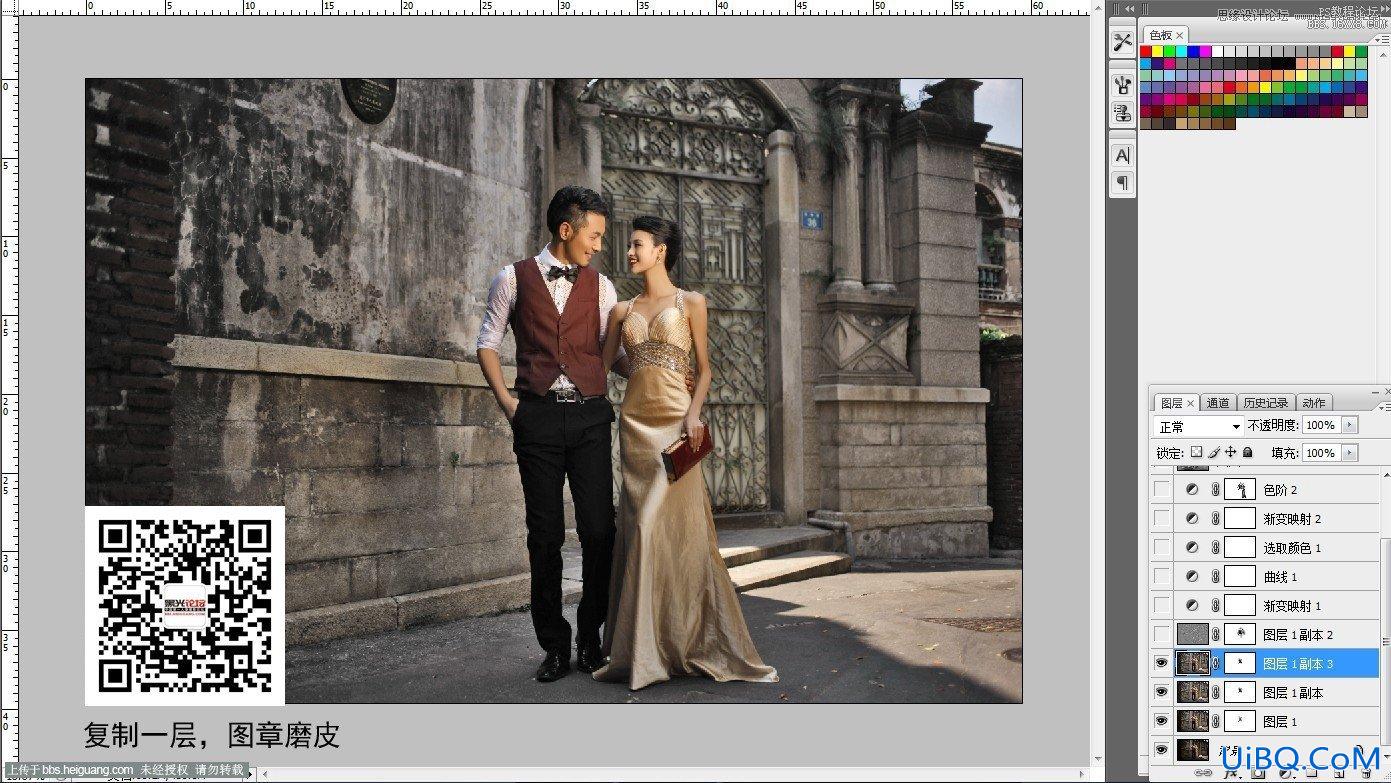
Task: Hide the 图层 1 layer eye
Action: 1161,721
